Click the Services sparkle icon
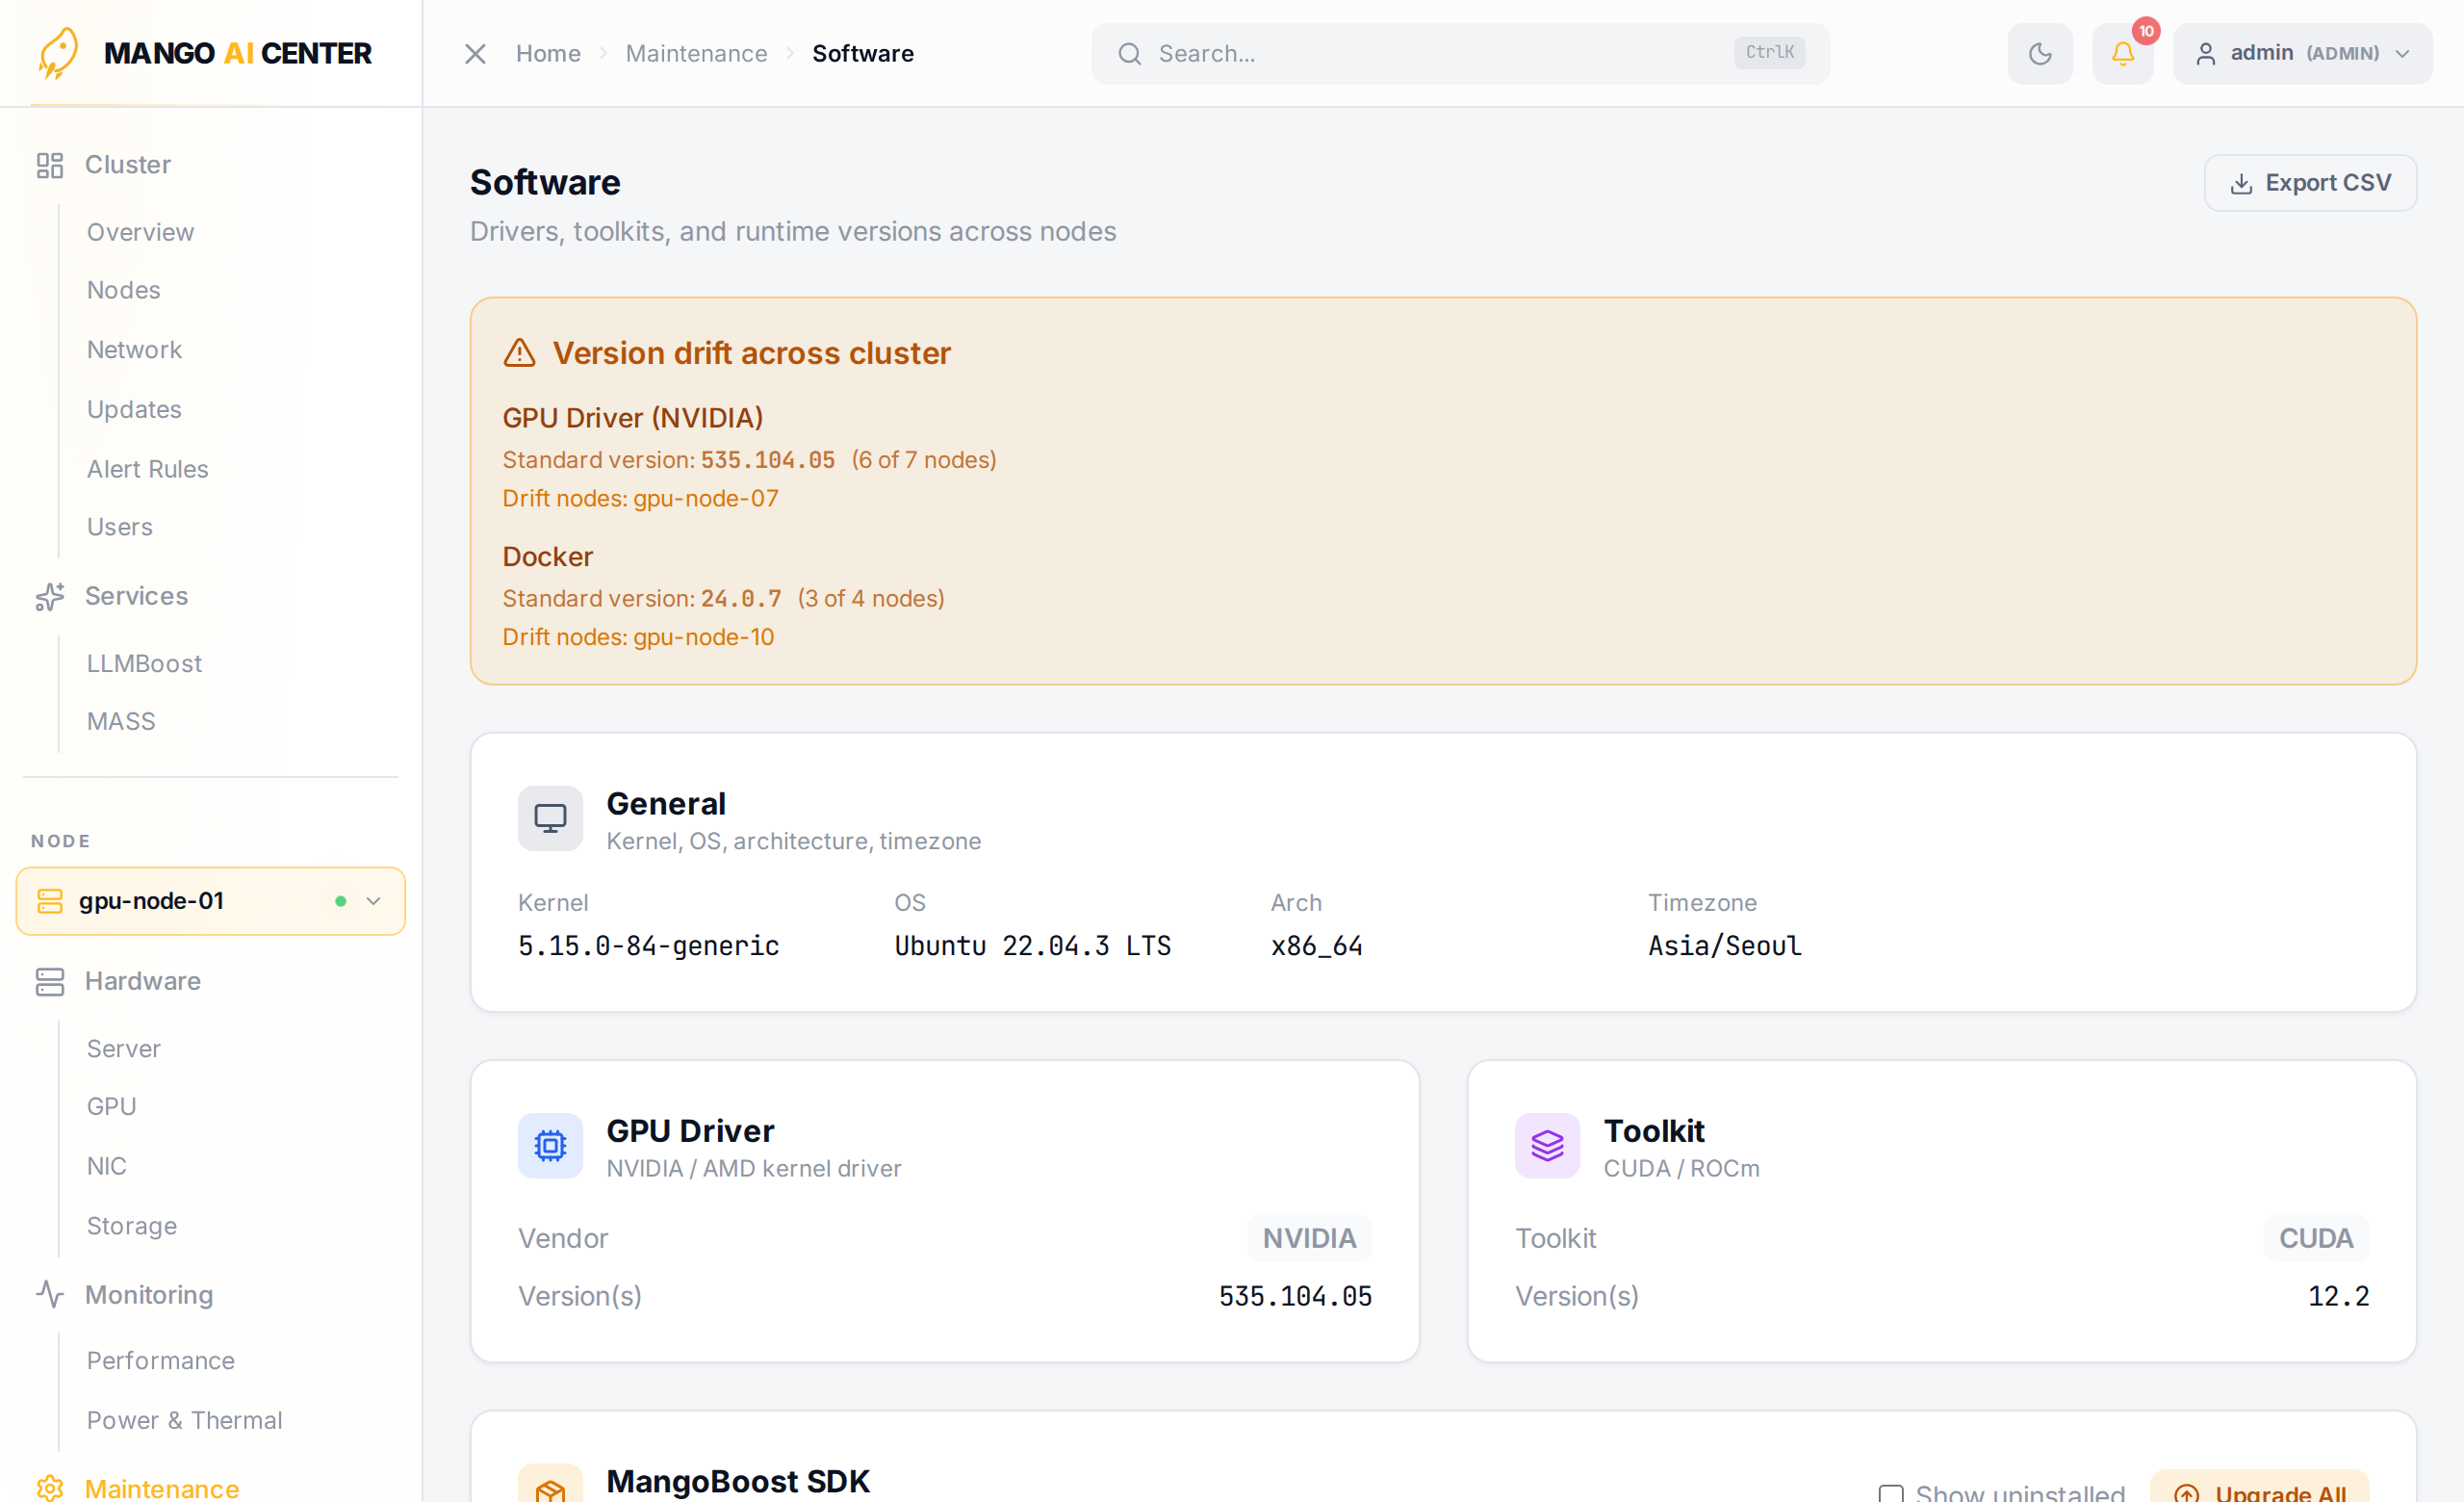 click(x=50, y=597)
